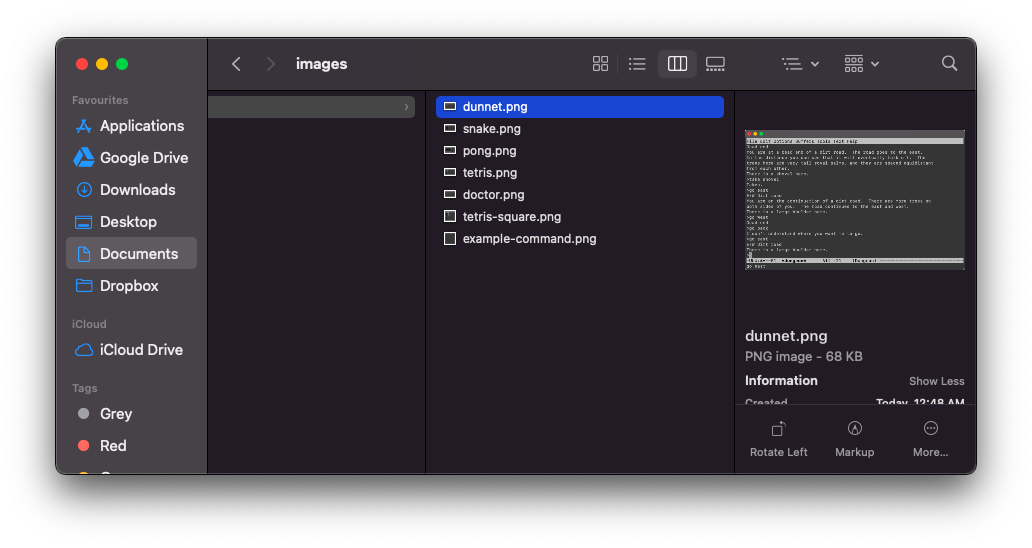Screen dimensions: 1032x548
Task: Open iCloud Drive in the sidebar
Action: (141, 350)
